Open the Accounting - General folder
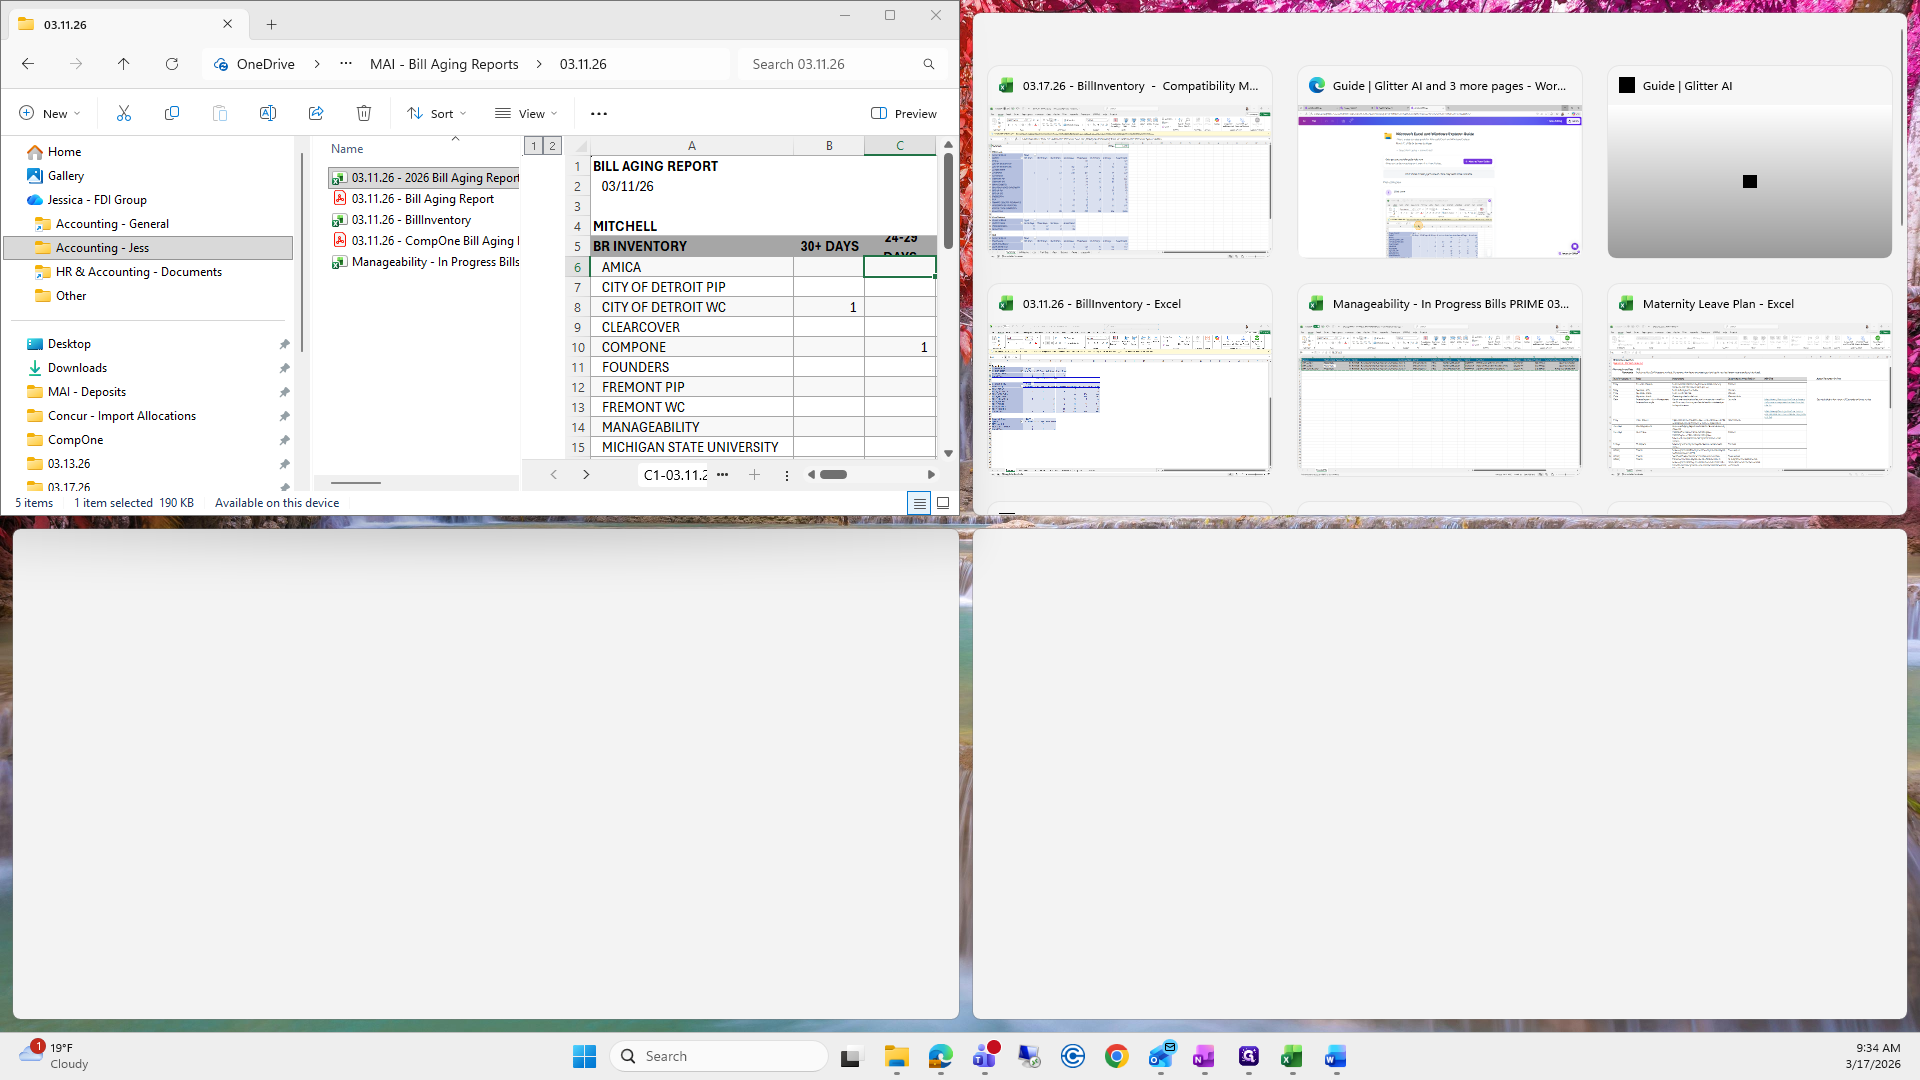The width and height of the screenshot is (1920, 1080). coord(112,224)
